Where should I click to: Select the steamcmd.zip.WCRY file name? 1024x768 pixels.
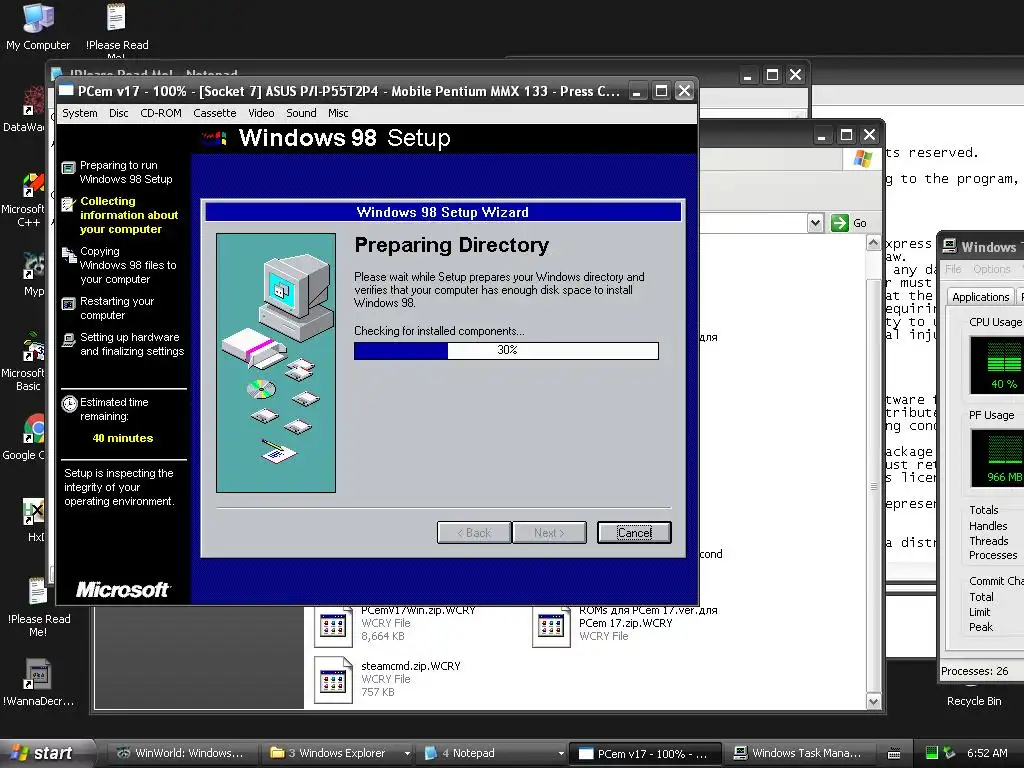pyautogui.click(x=411, y=666)
